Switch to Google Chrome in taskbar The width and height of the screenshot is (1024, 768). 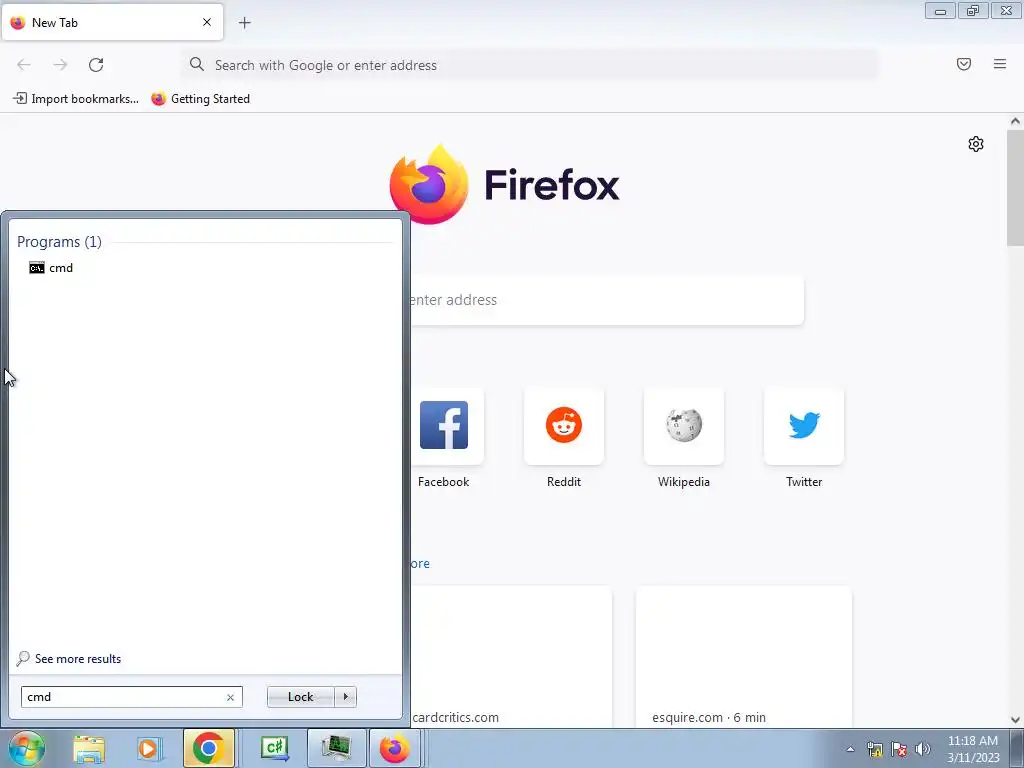[x=209, y=748]
